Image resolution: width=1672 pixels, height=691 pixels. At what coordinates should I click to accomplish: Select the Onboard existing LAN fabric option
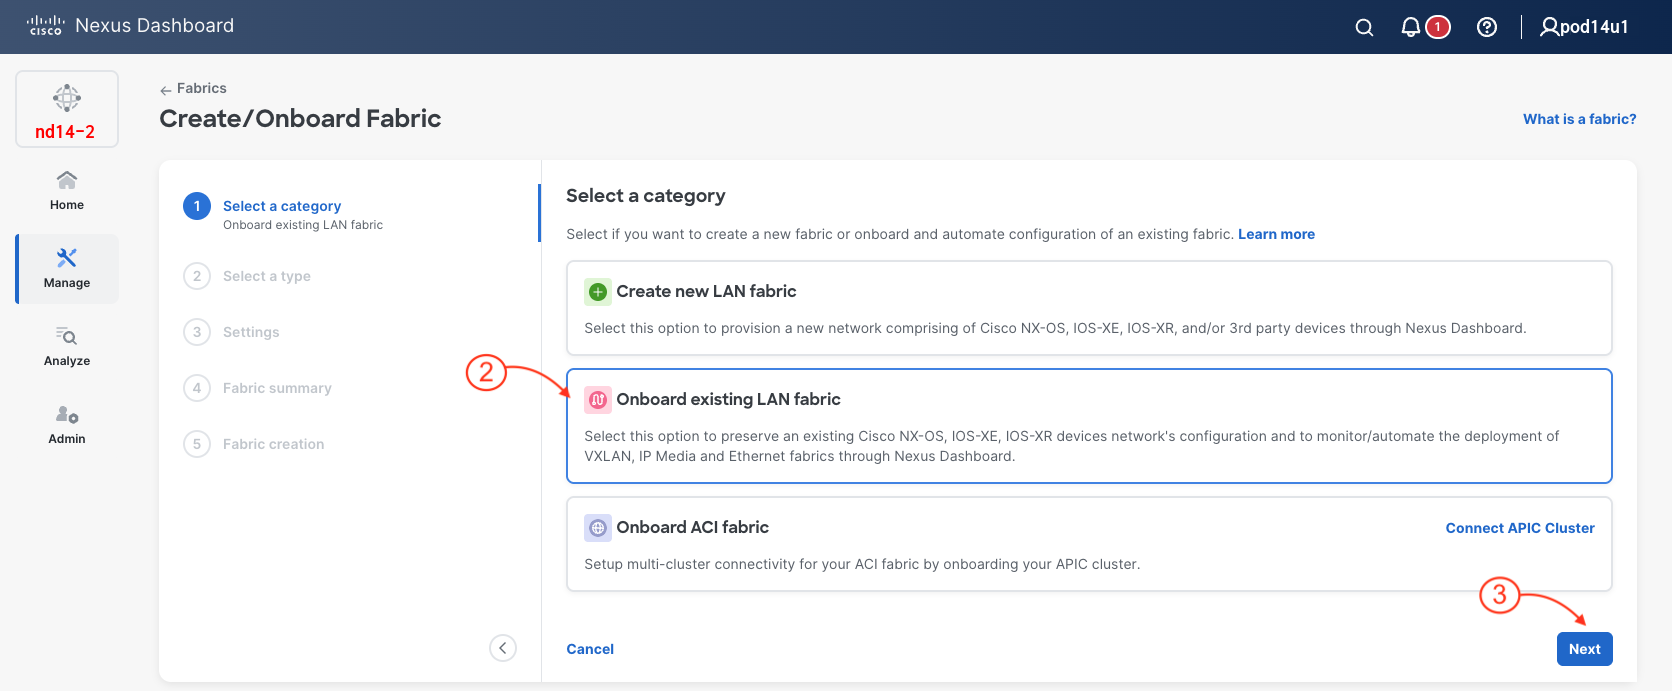click(1088, 426)
